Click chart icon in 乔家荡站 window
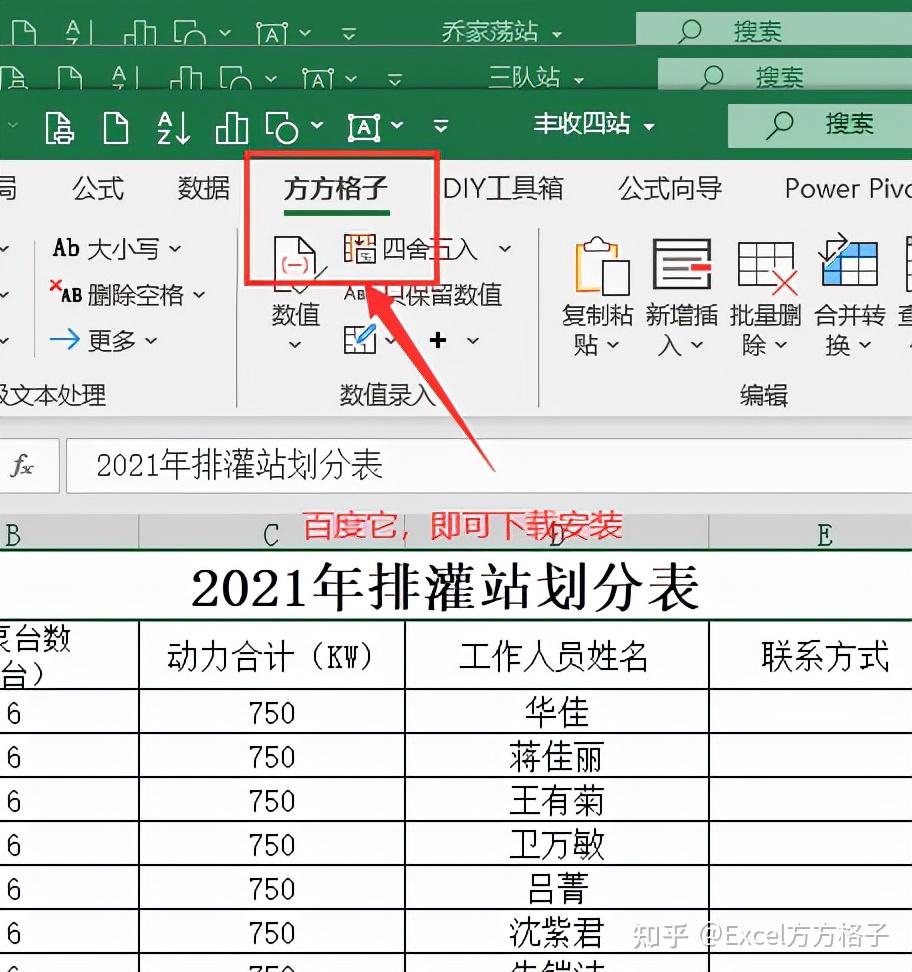Viewport: 912px width, 972px height. tap(139, 32)
